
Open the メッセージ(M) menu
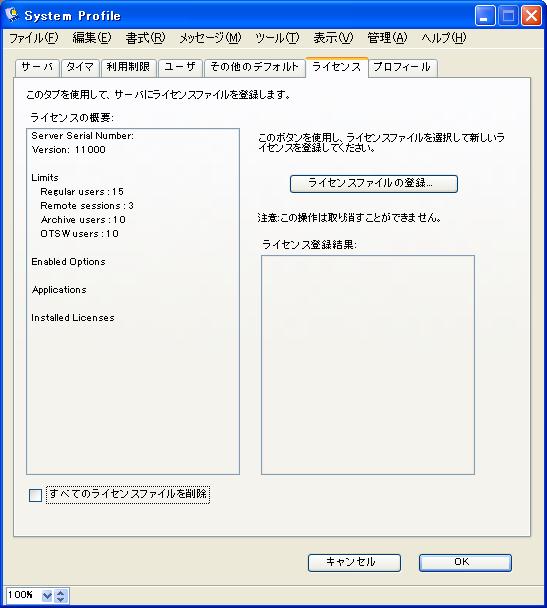pos(210,38)
